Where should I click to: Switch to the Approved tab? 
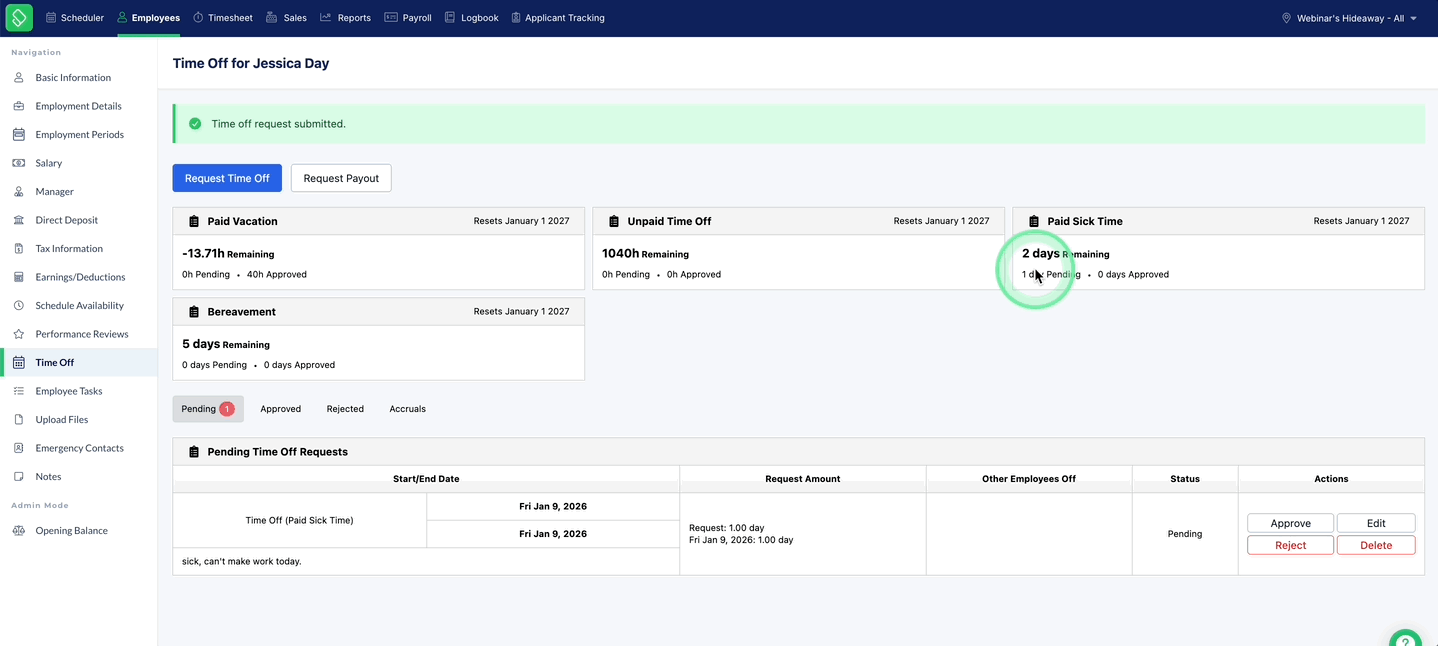click(x=281, y=409)
